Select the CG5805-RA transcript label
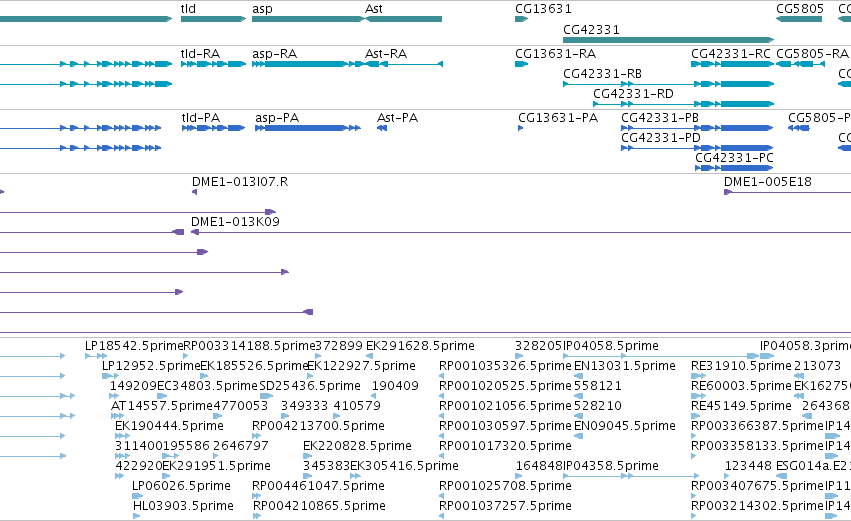Screen dimensions: 851x521 pos(812,54)
